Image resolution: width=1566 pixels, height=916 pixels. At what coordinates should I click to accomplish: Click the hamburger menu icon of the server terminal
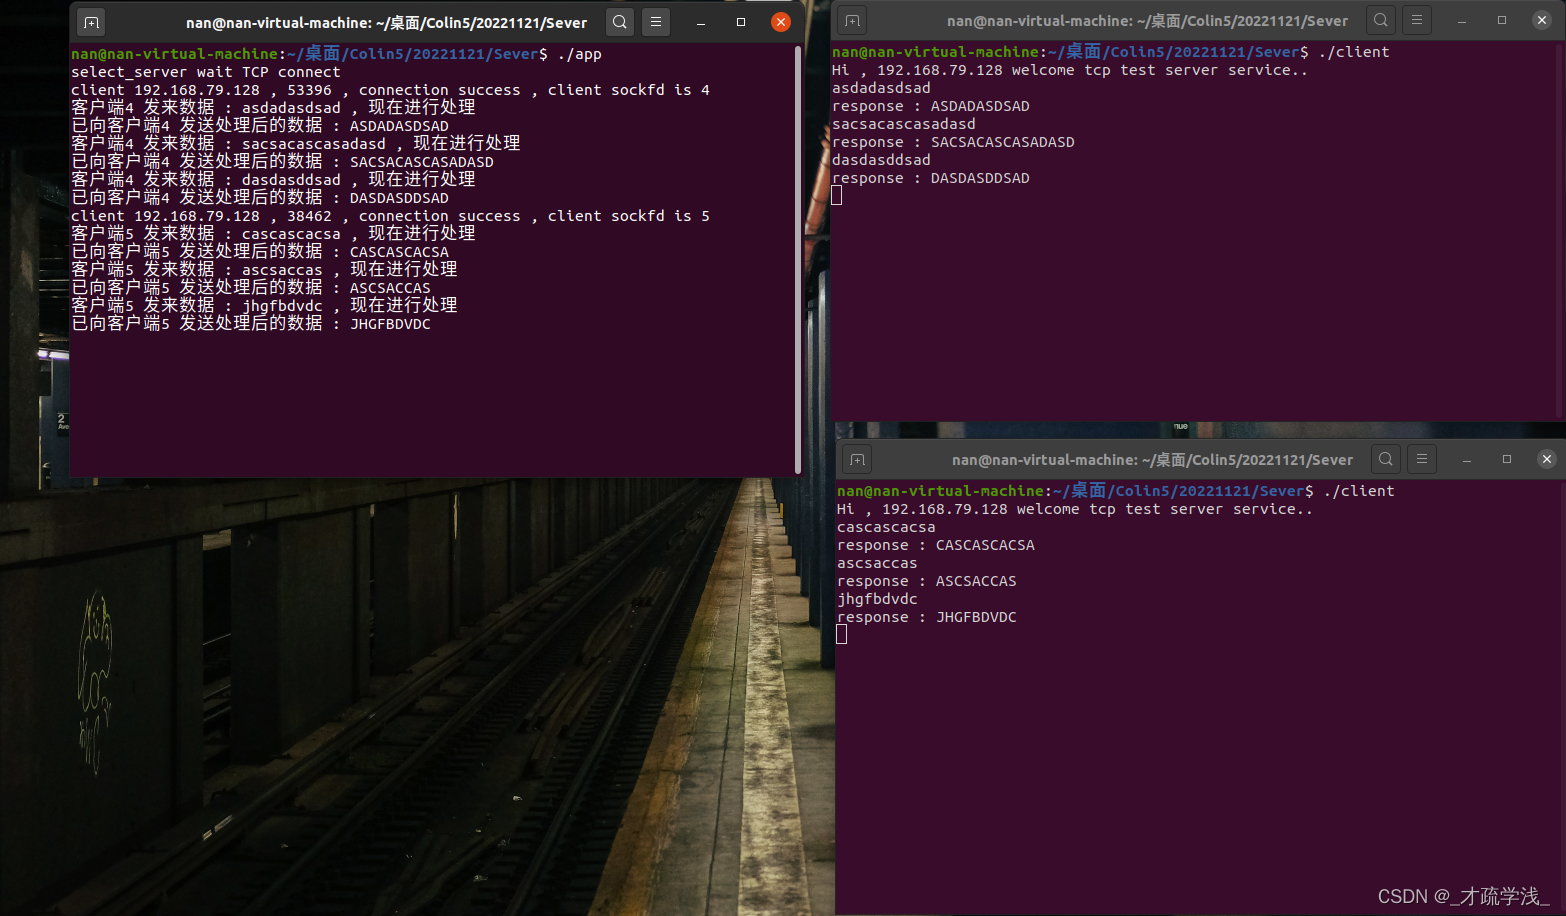click(655, 21)
